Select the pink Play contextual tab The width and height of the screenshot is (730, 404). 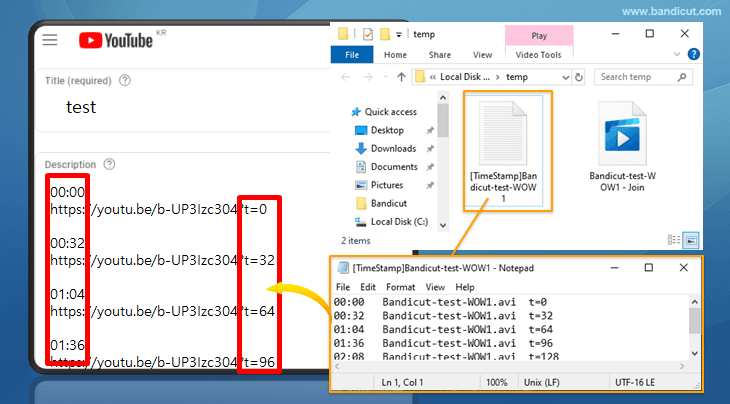pyautogui.click(x=539, y=36)
